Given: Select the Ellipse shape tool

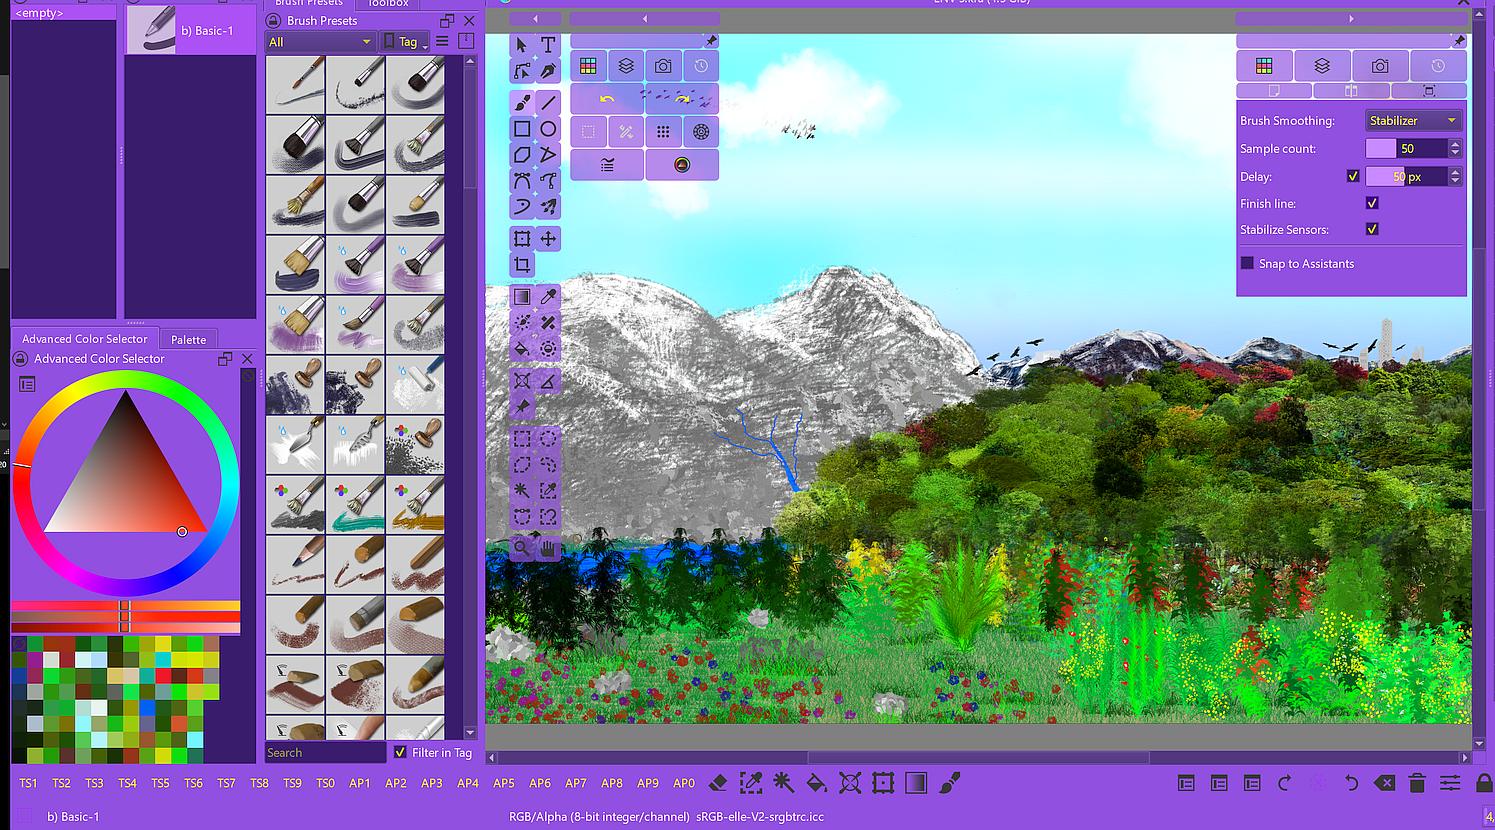Looking at the screenshot, I should [x=548, y=129].
